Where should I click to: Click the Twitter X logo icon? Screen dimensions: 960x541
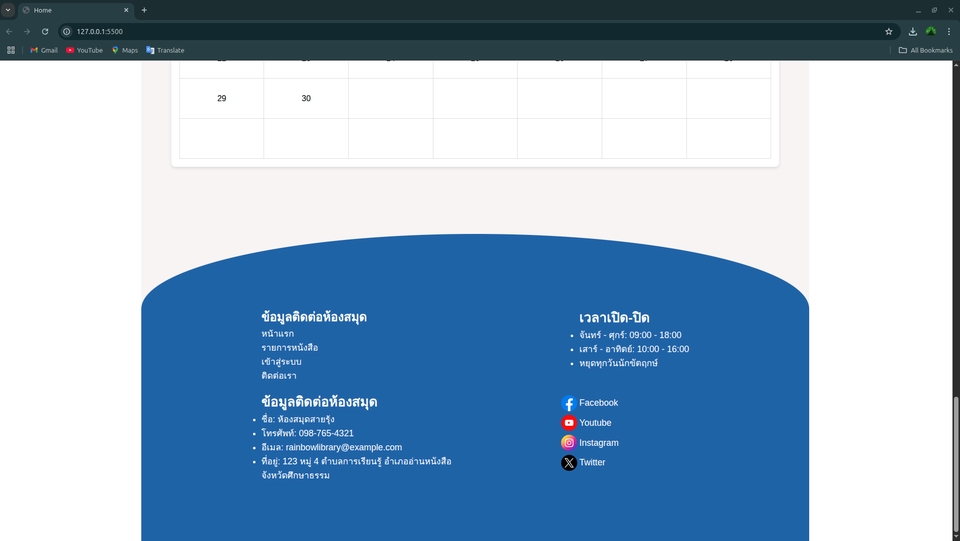569,463
